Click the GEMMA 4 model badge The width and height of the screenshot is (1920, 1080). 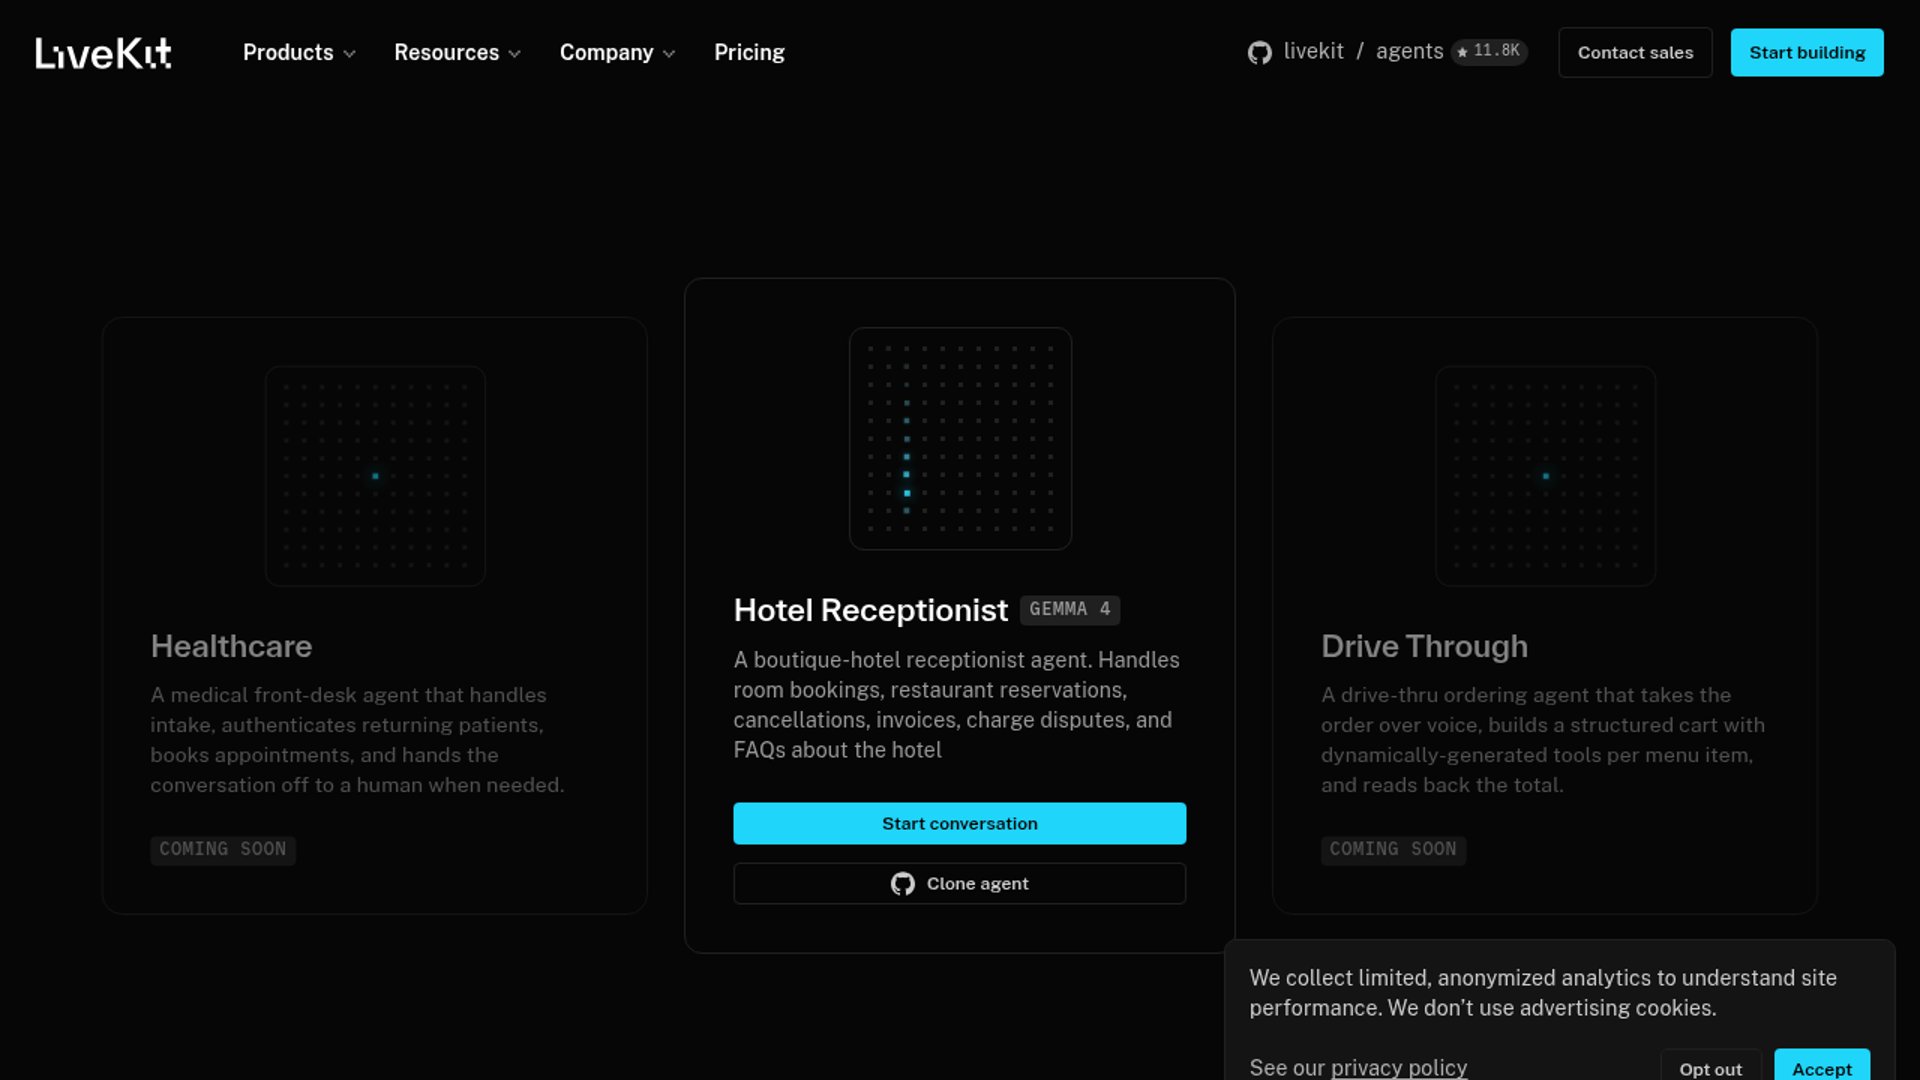[1069, 609]
